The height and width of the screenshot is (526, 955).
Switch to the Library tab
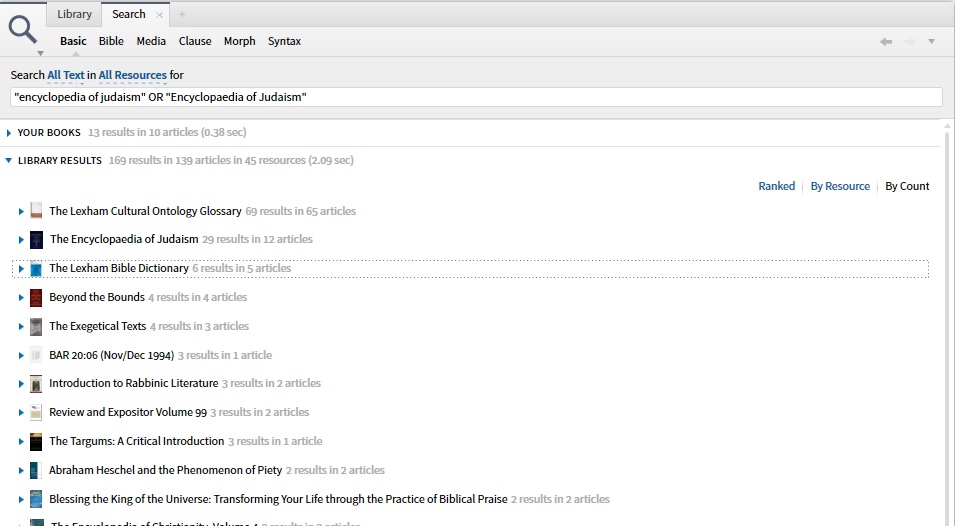[74, 14]
